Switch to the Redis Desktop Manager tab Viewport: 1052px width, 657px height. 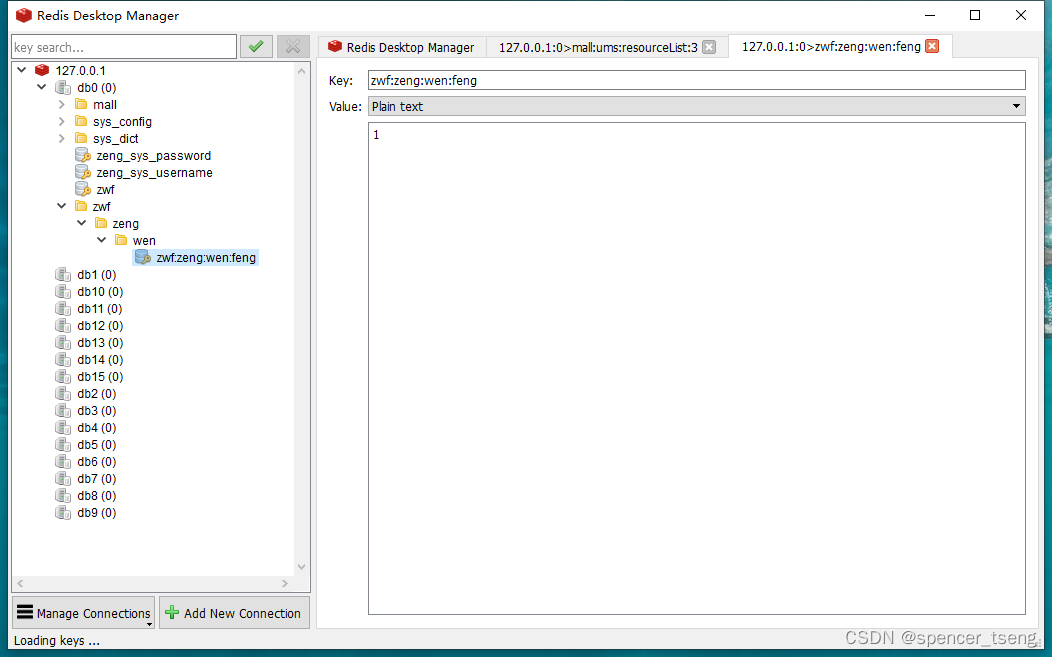[x=401, y=47]
